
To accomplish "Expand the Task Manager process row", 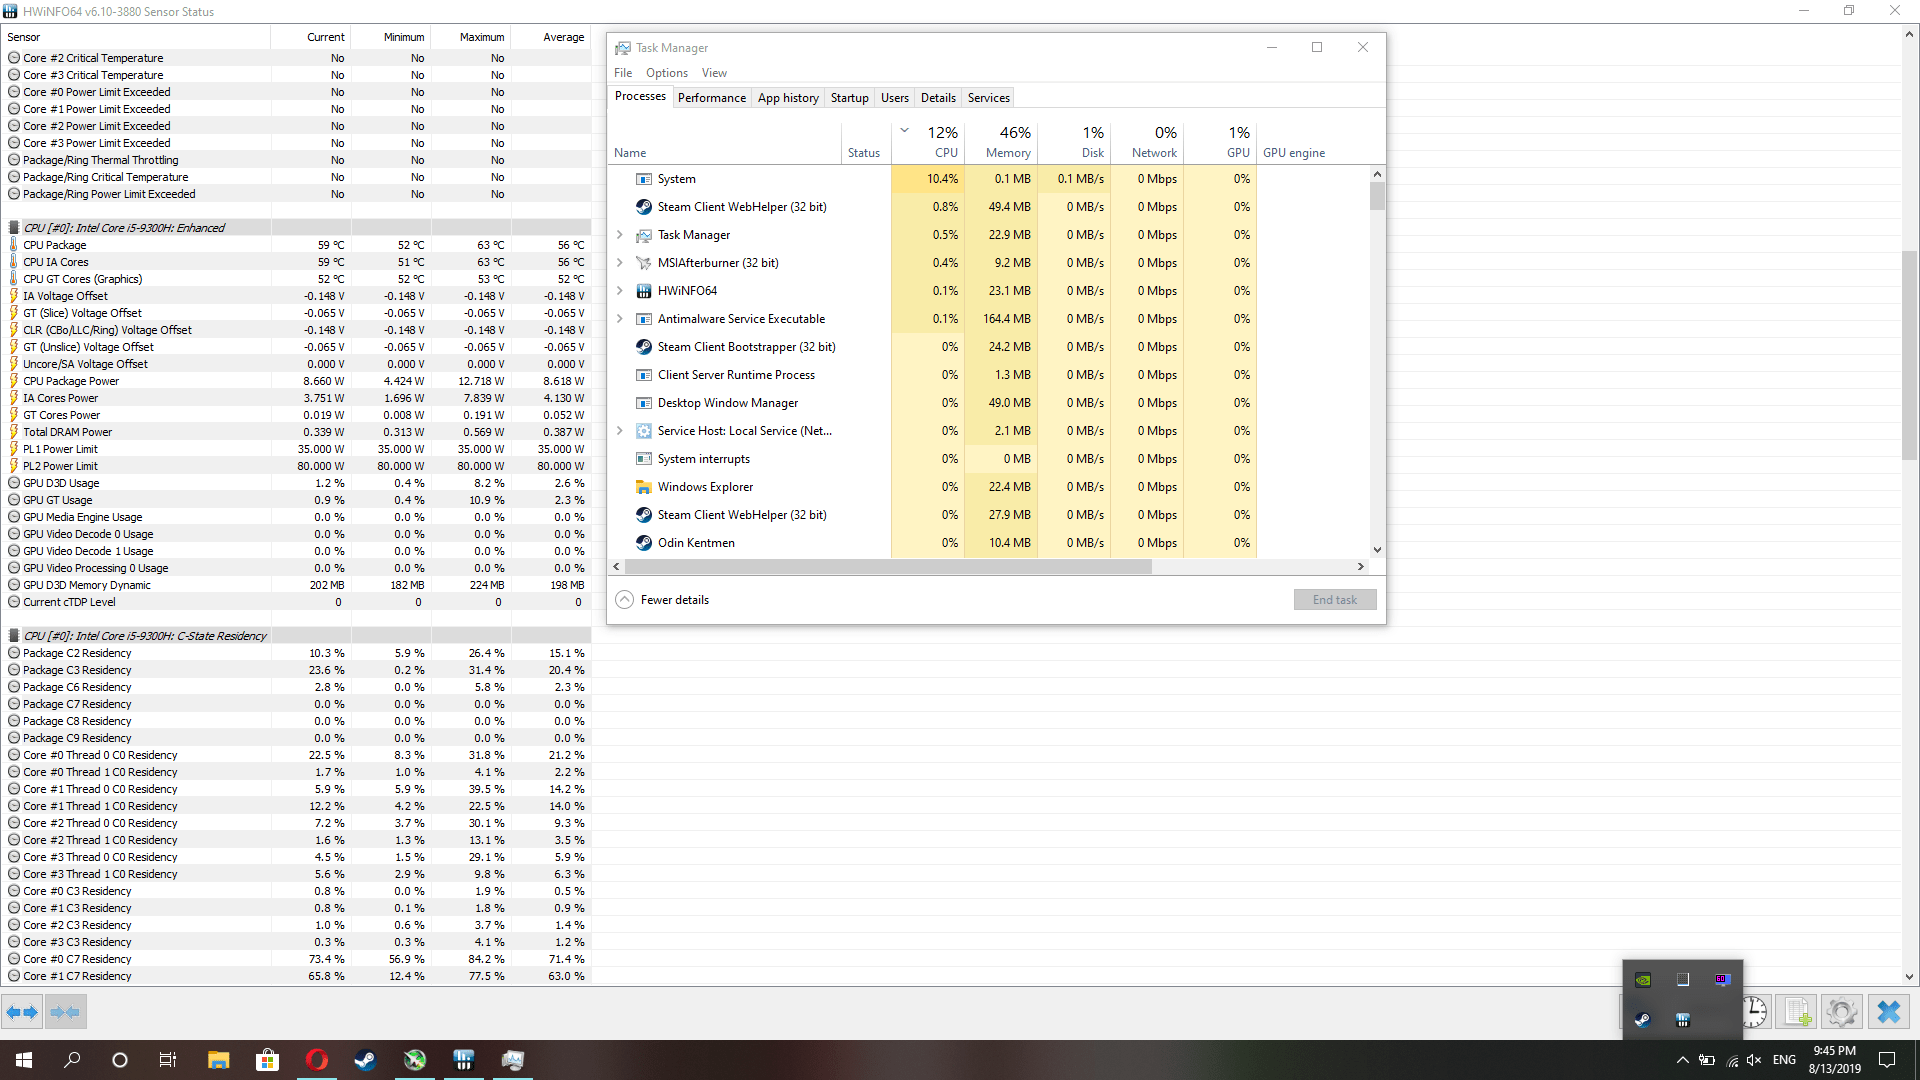I will (620, 235).
